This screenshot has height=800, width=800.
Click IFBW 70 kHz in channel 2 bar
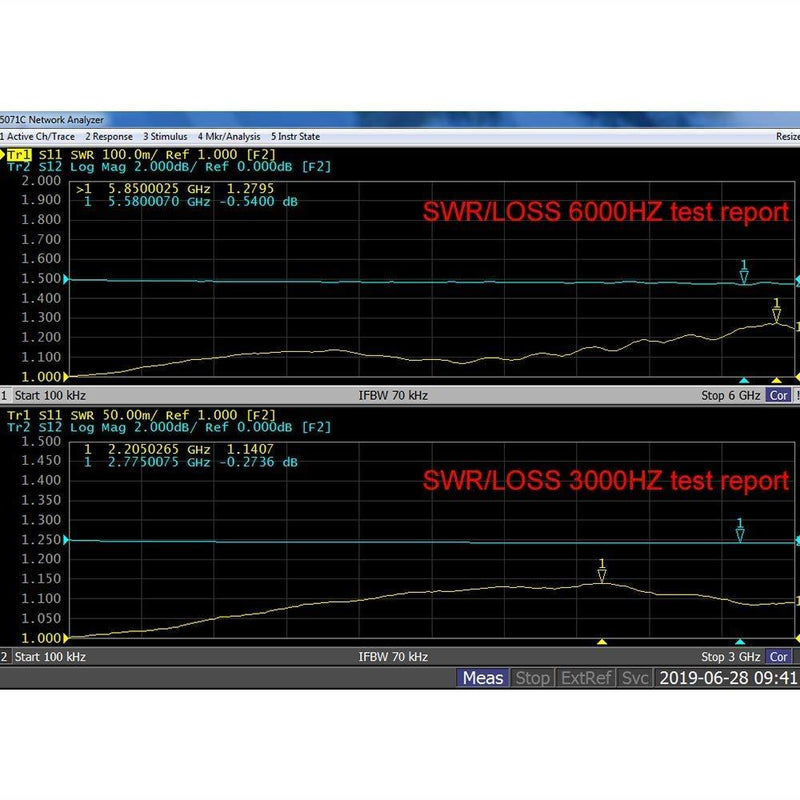393,657
